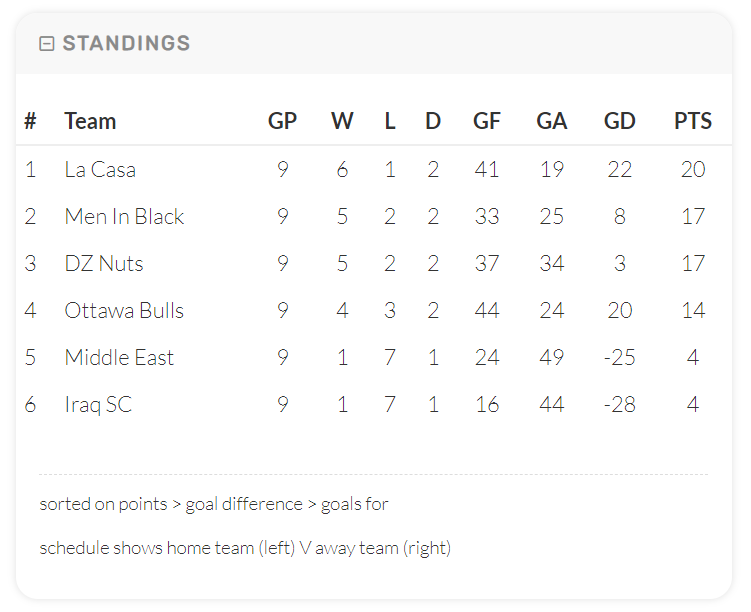Screen dimensions: 751x612
Task: Open the La Casa team link
Action: pos(100,170)
